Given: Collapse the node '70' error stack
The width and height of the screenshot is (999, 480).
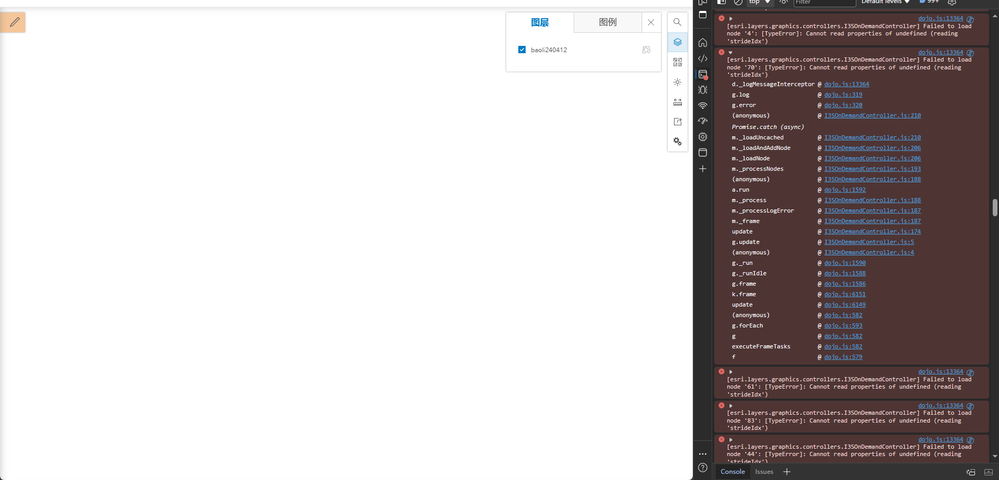Looking at the screenshot, I should pyautogui.click(x=731, y=52).
